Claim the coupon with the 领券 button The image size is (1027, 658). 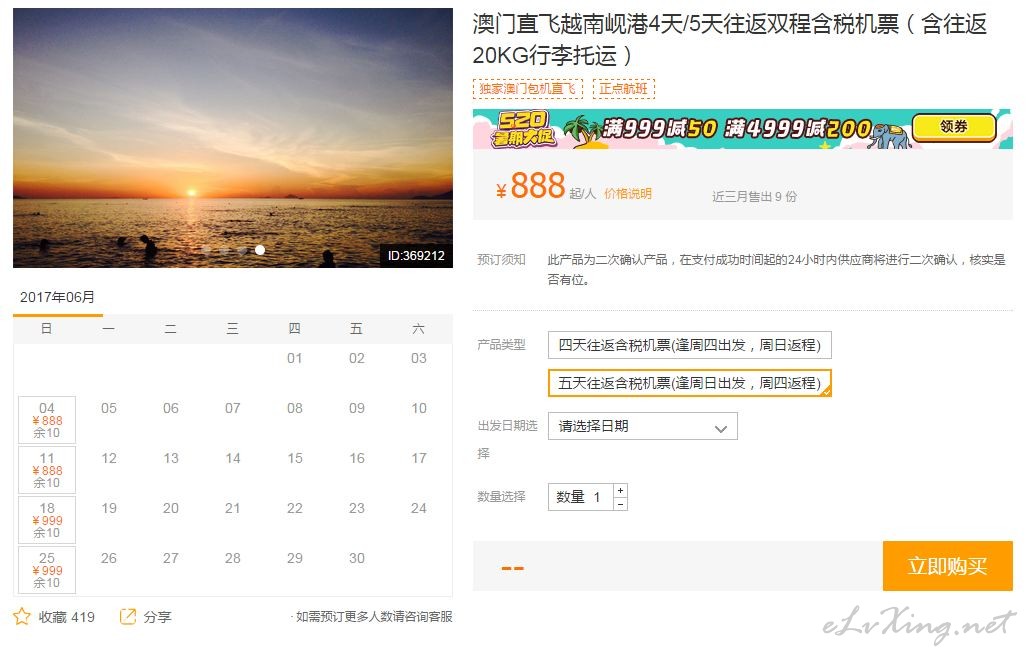coord(954,127)
